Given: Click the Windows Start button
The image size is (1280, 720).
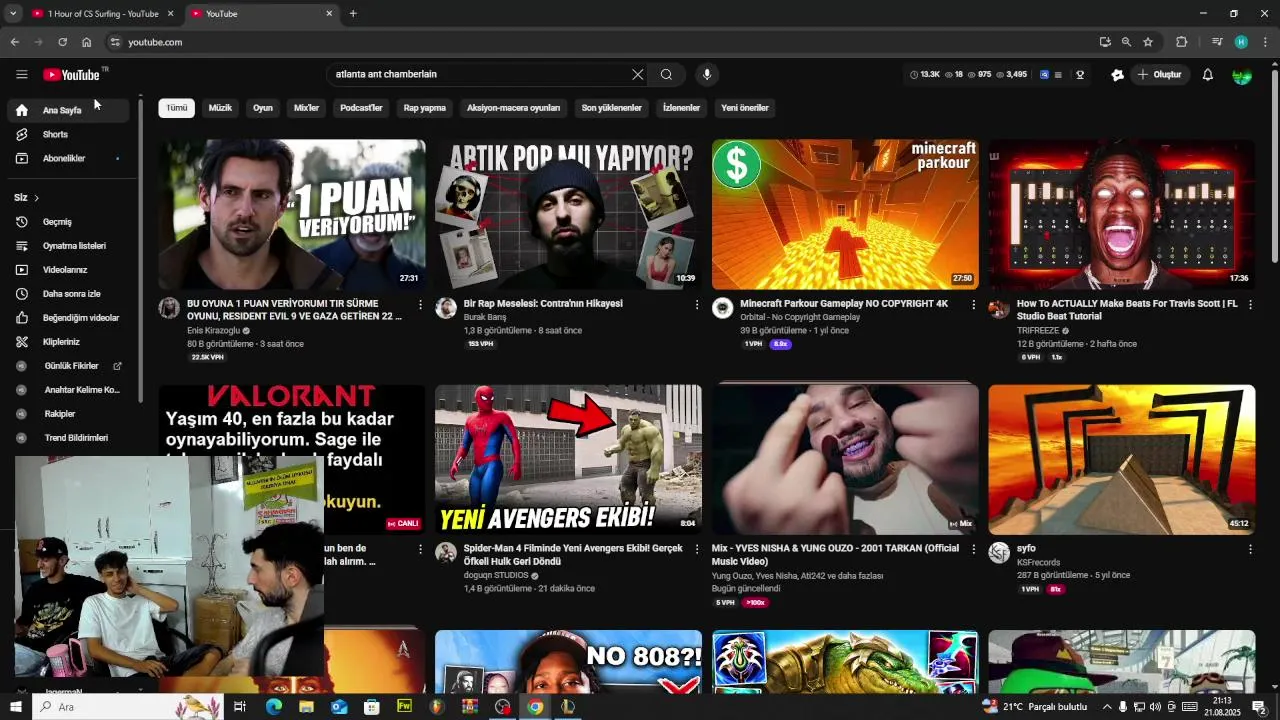Looking at the screenshot, I should 15,707.
